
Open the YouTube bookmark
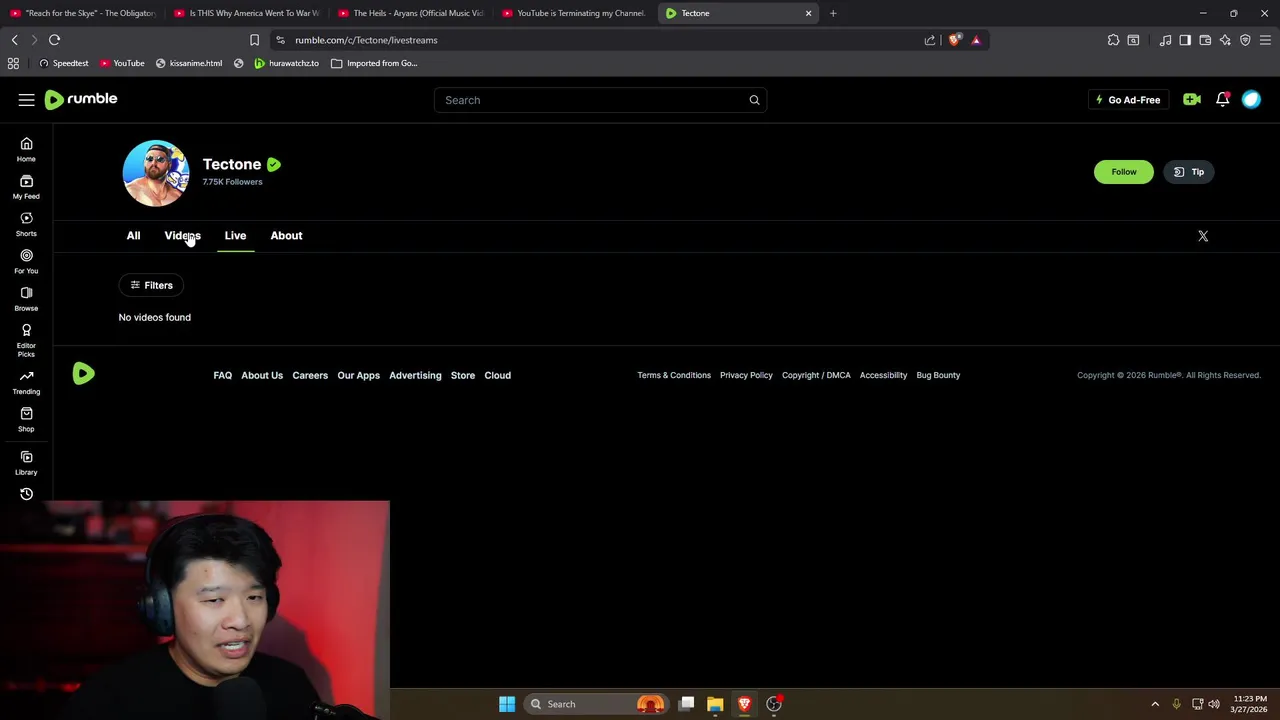click(x=122, y=63)
